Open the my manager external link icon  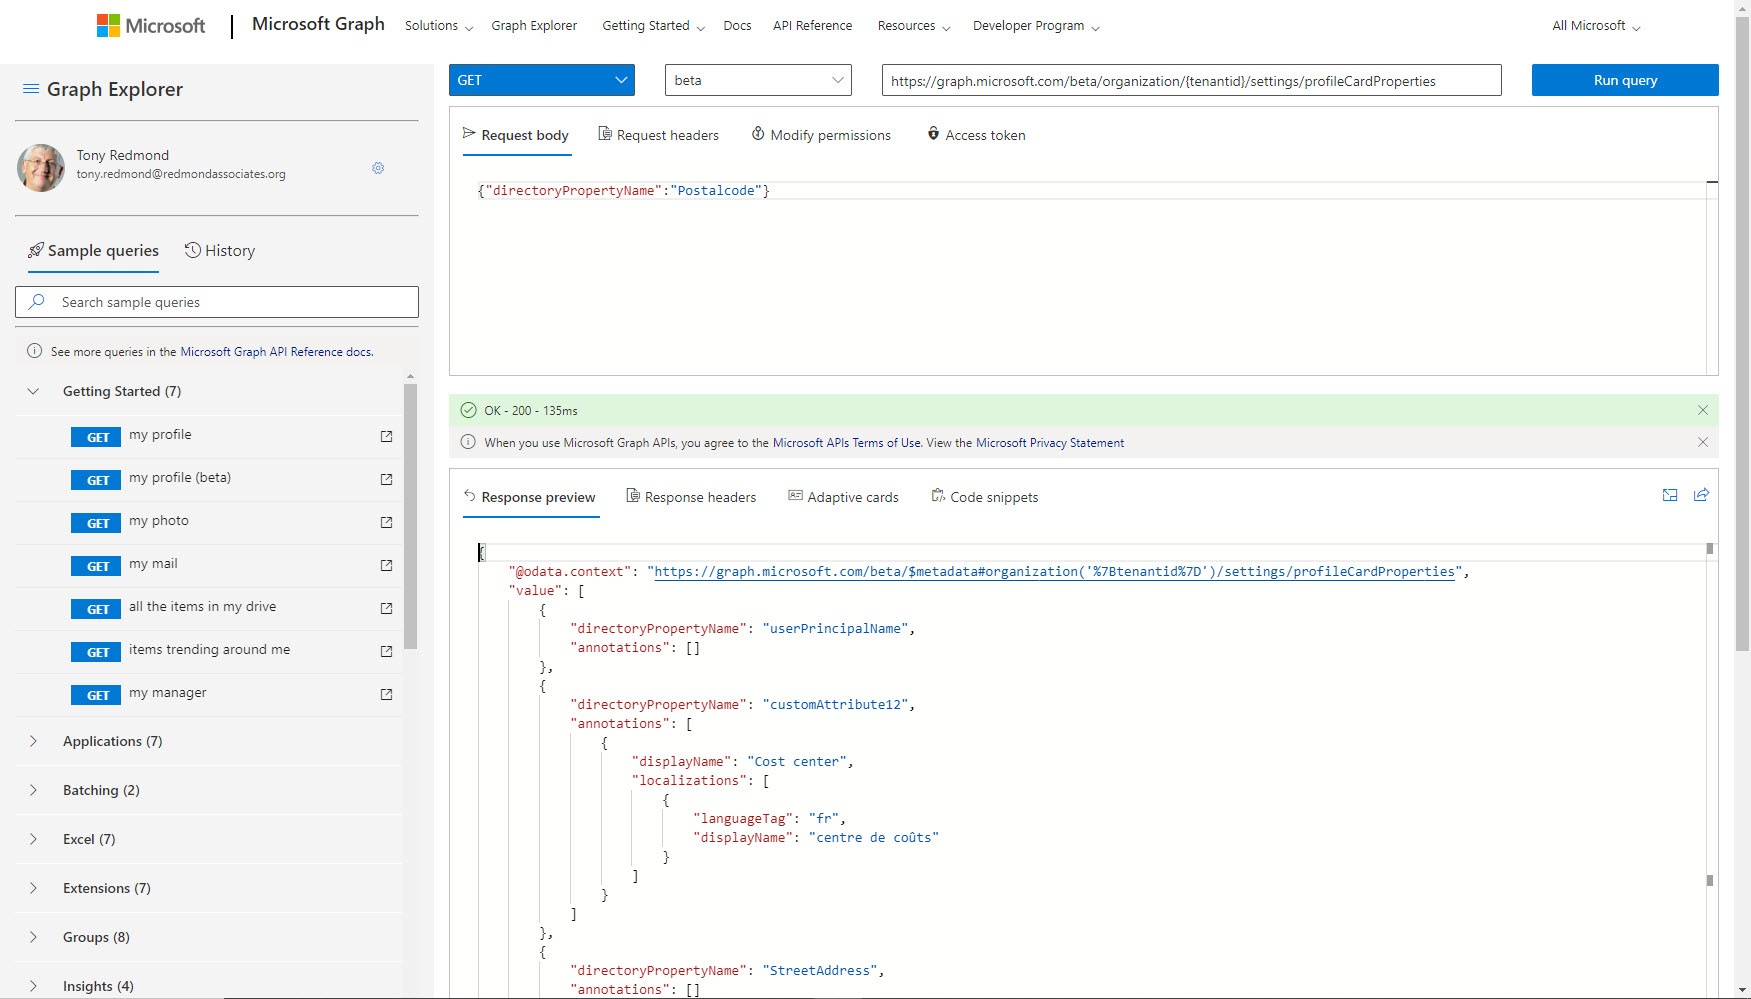click(386, 694)
